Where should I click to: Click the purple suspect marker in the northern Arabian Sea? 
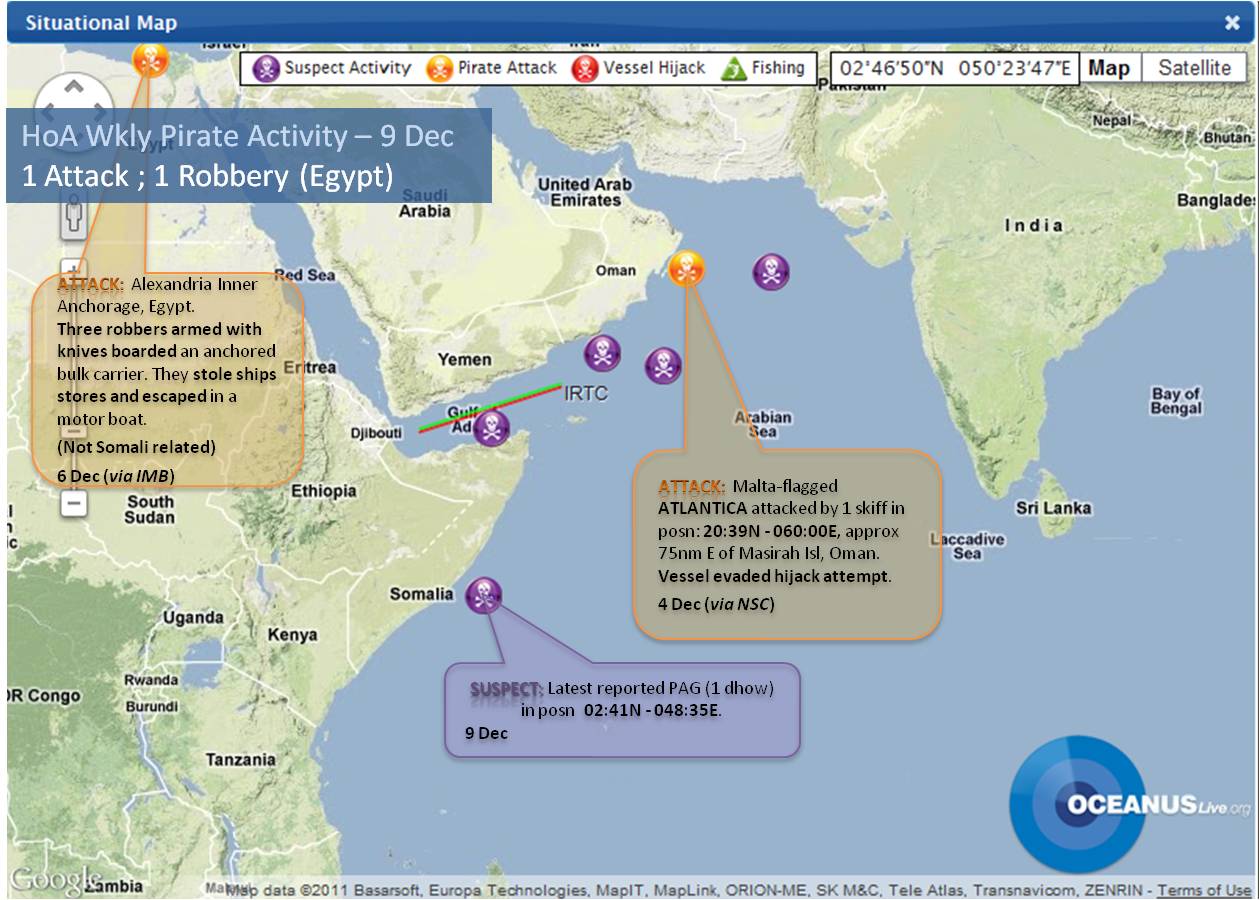click(x=771, y=271)
